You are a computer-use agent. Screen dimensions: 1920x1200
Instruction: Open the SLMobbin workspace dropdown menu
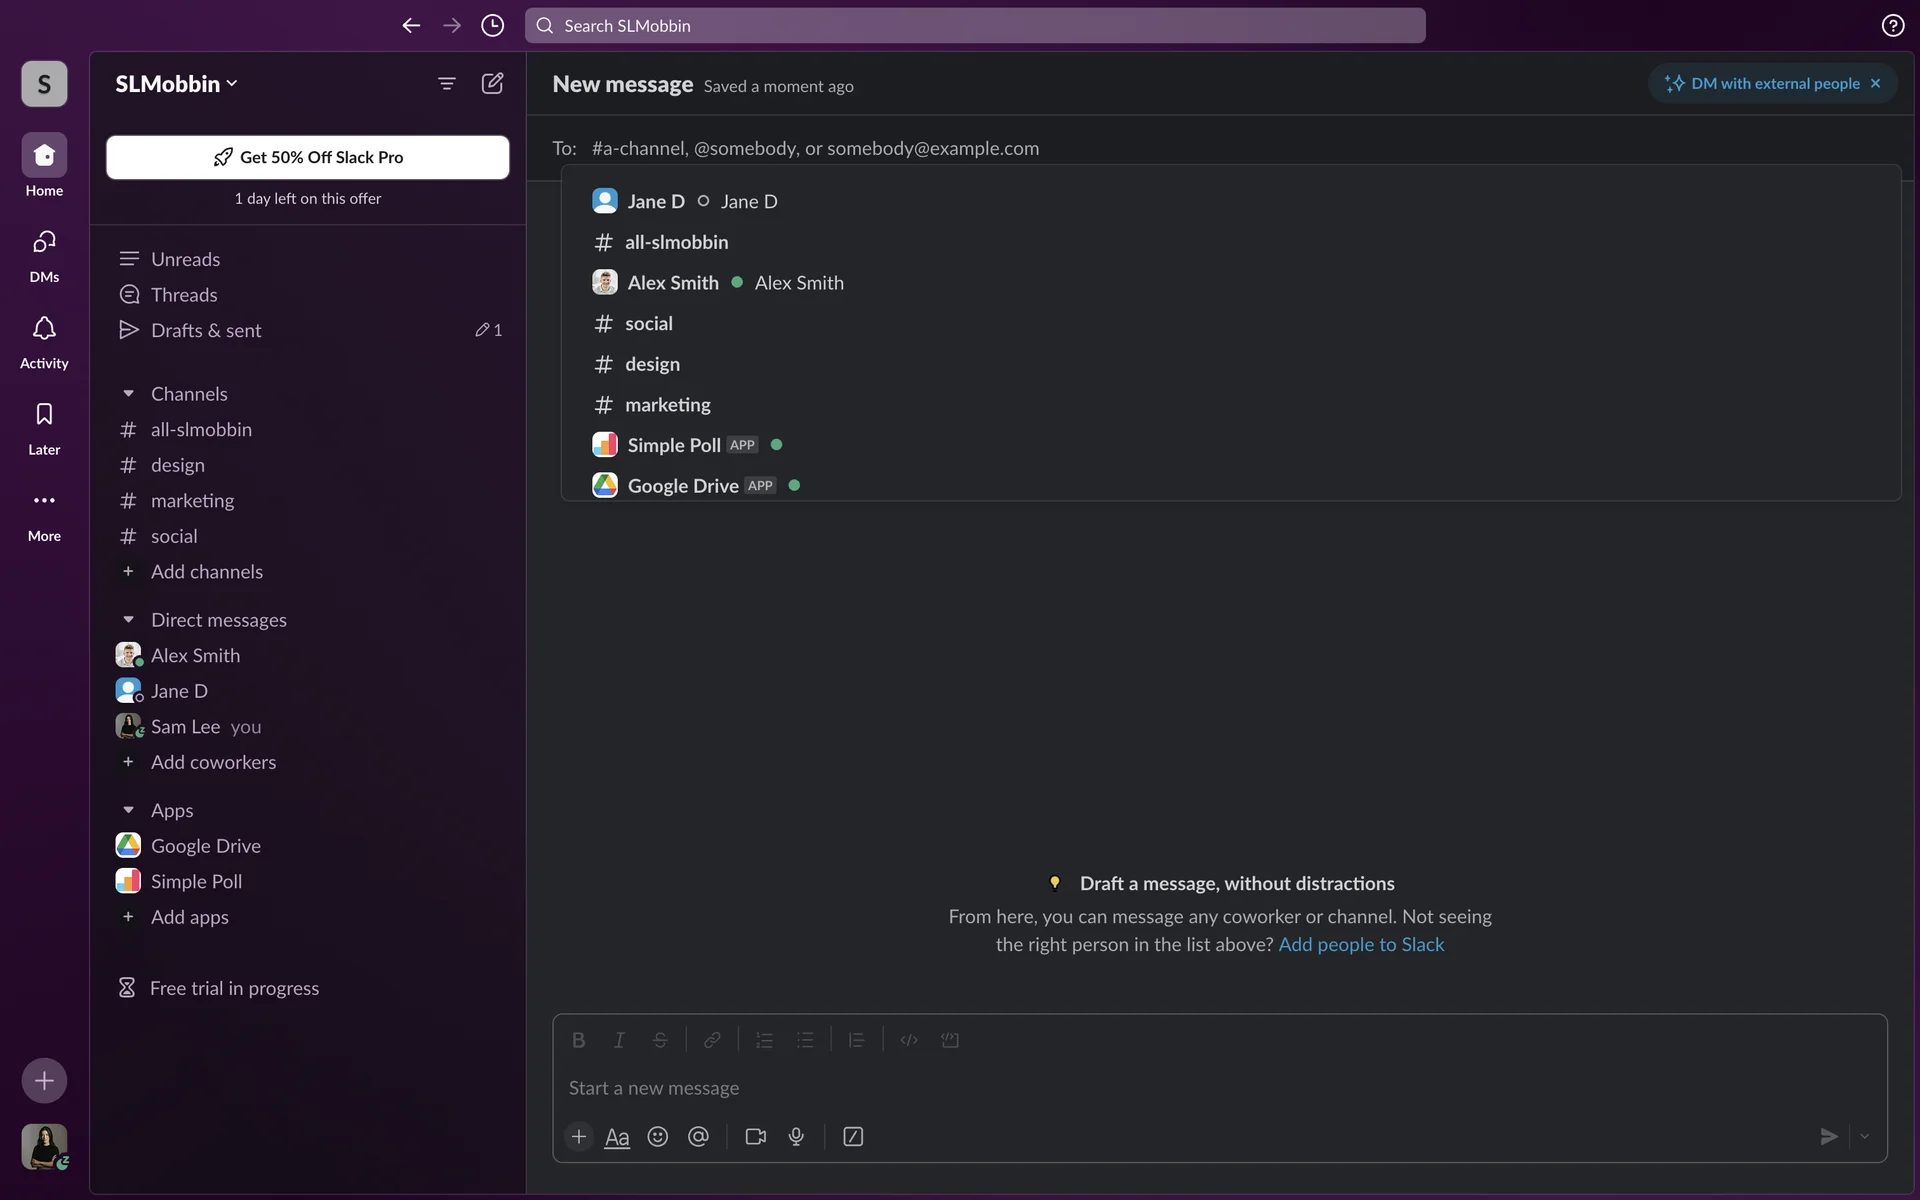[176, 84]
